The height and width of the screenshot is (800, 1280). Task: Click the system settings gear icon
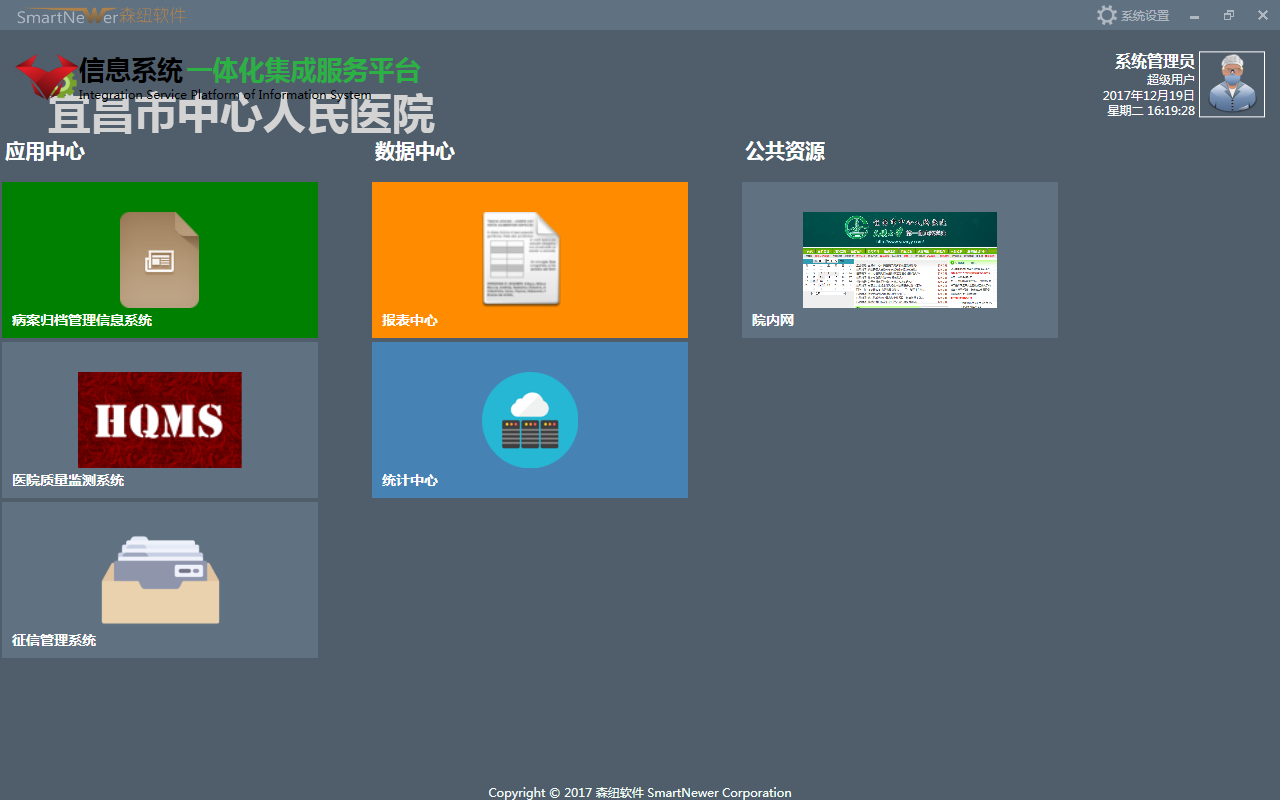1106,15
